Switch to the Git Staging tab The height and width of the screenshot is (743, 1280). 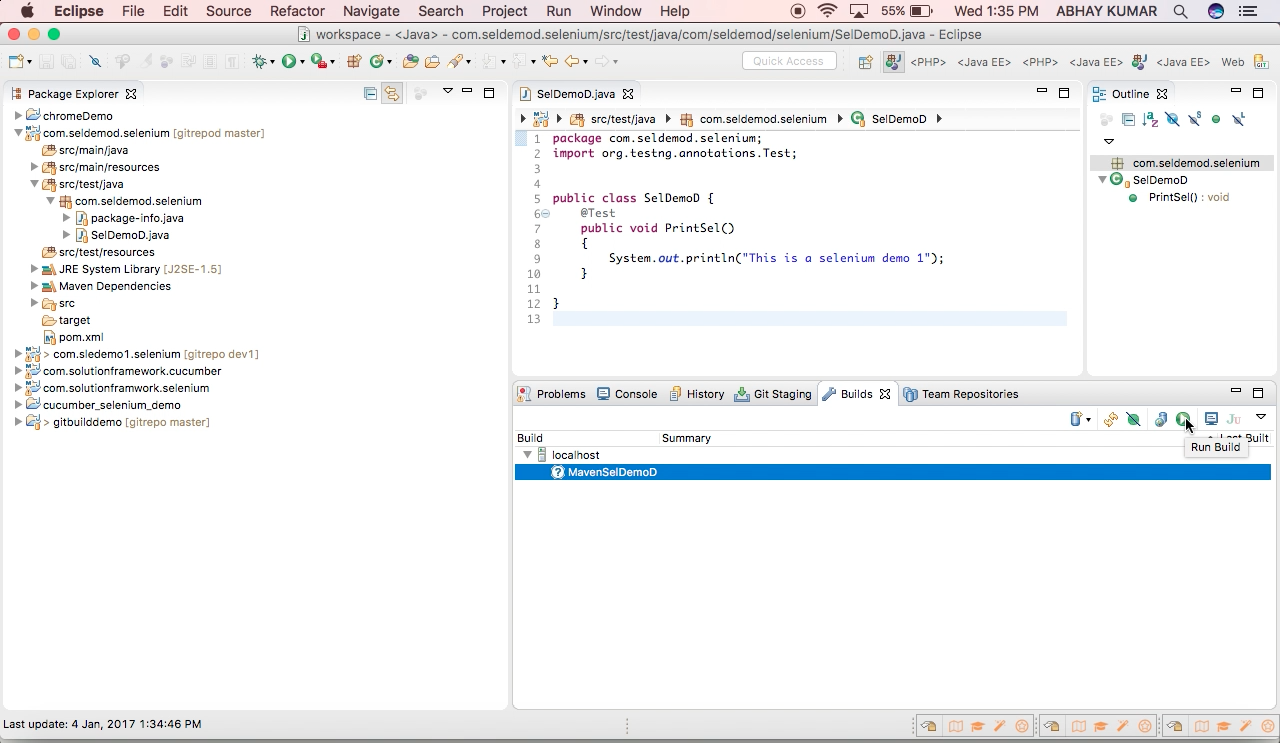773,394
